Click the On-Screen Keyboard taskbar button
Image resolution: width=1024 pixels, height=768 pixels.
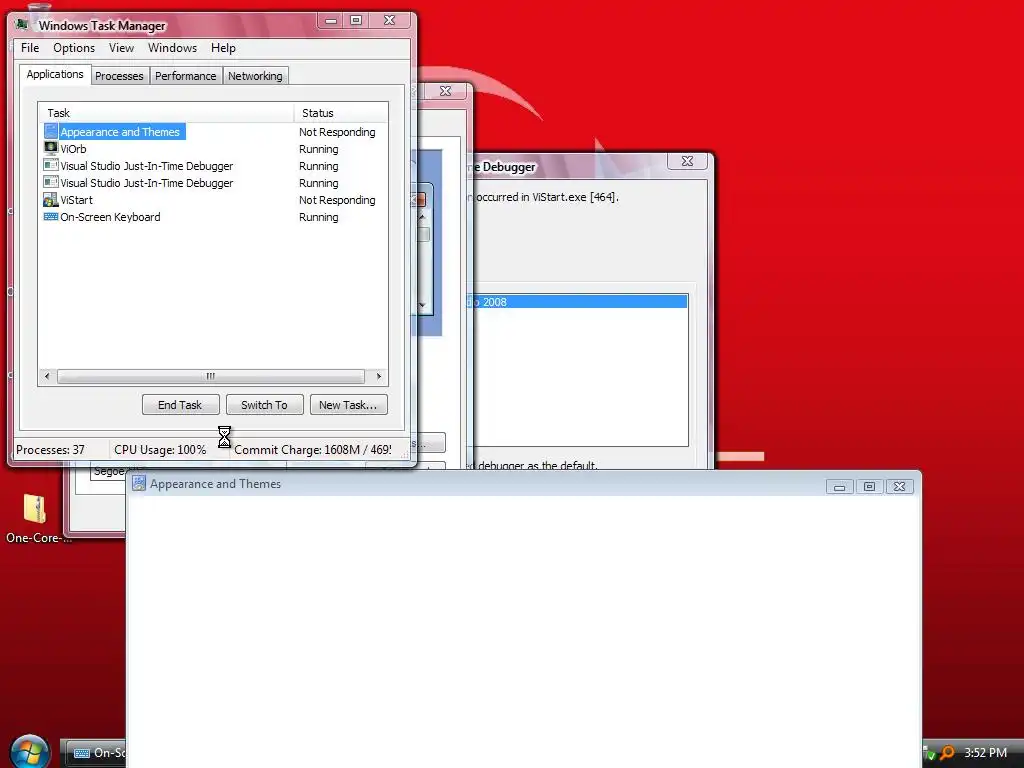tap(97, 752)
